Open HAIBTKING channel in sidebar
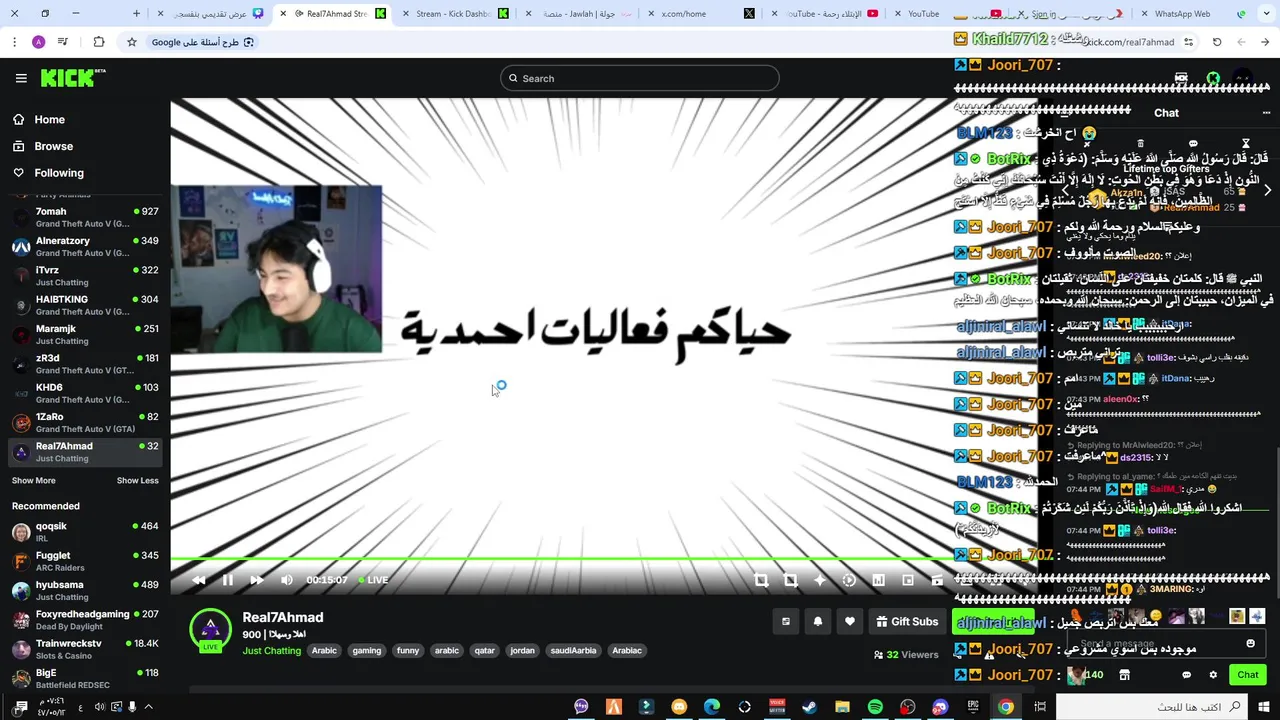This screenshot has height=720, width=1280. click(85, 305)
